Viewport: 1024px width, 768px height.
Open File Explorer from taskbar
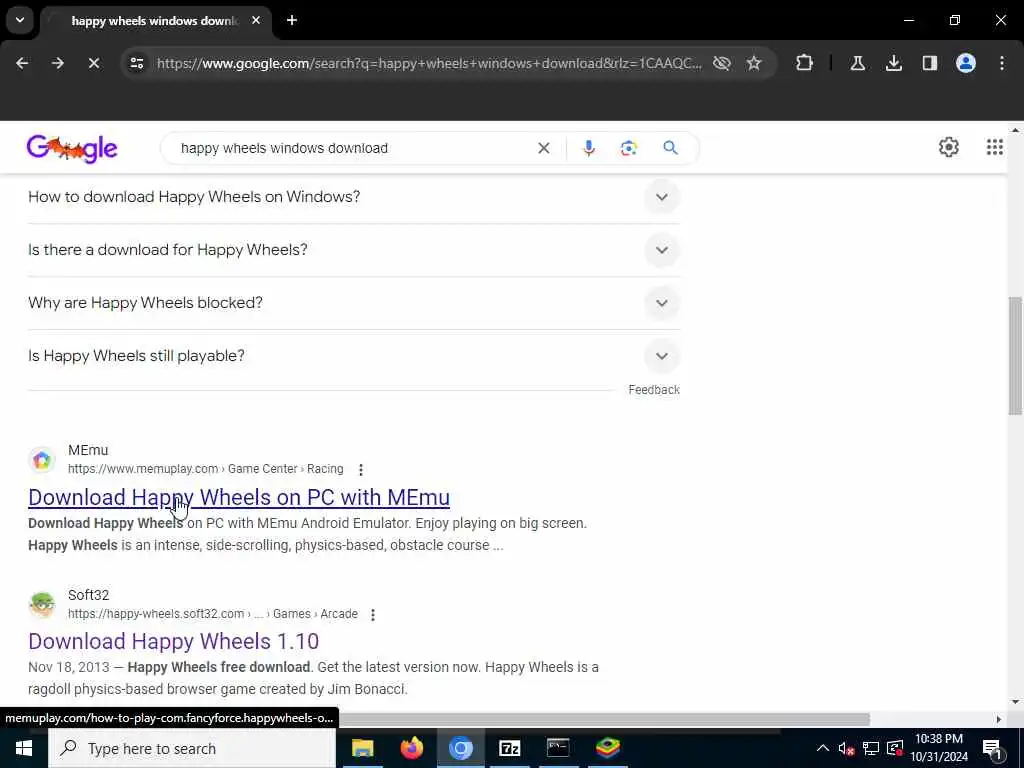362,748
